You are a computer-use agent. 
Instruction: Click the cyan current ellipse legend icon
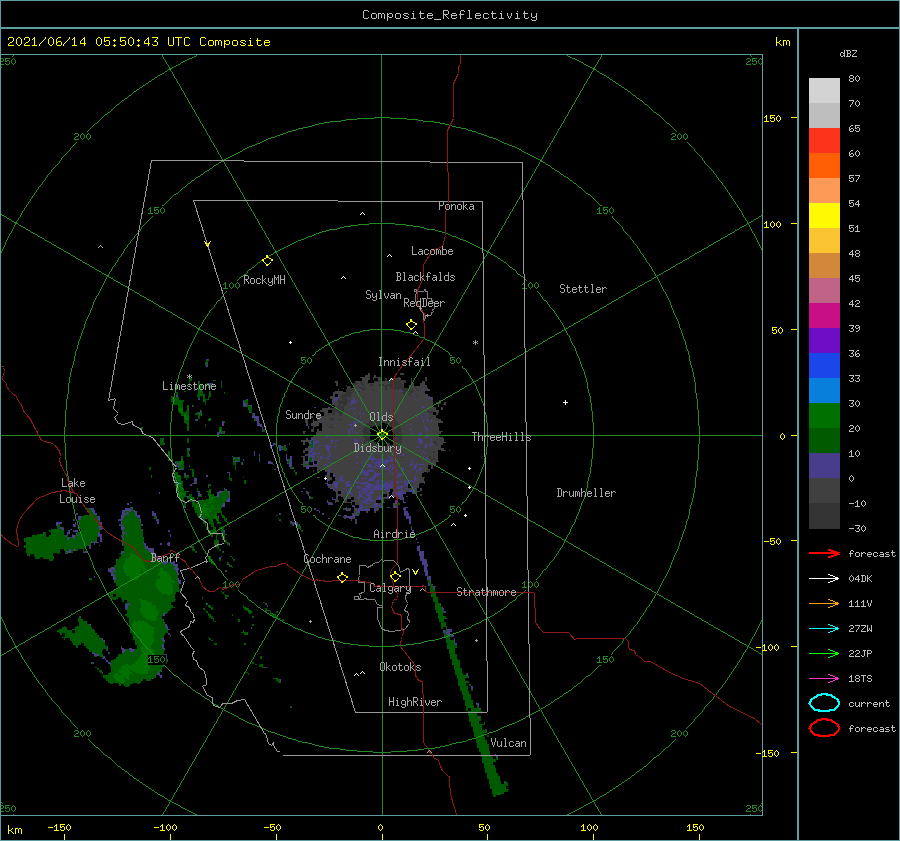pyautogui.click(x=824, y=703)
